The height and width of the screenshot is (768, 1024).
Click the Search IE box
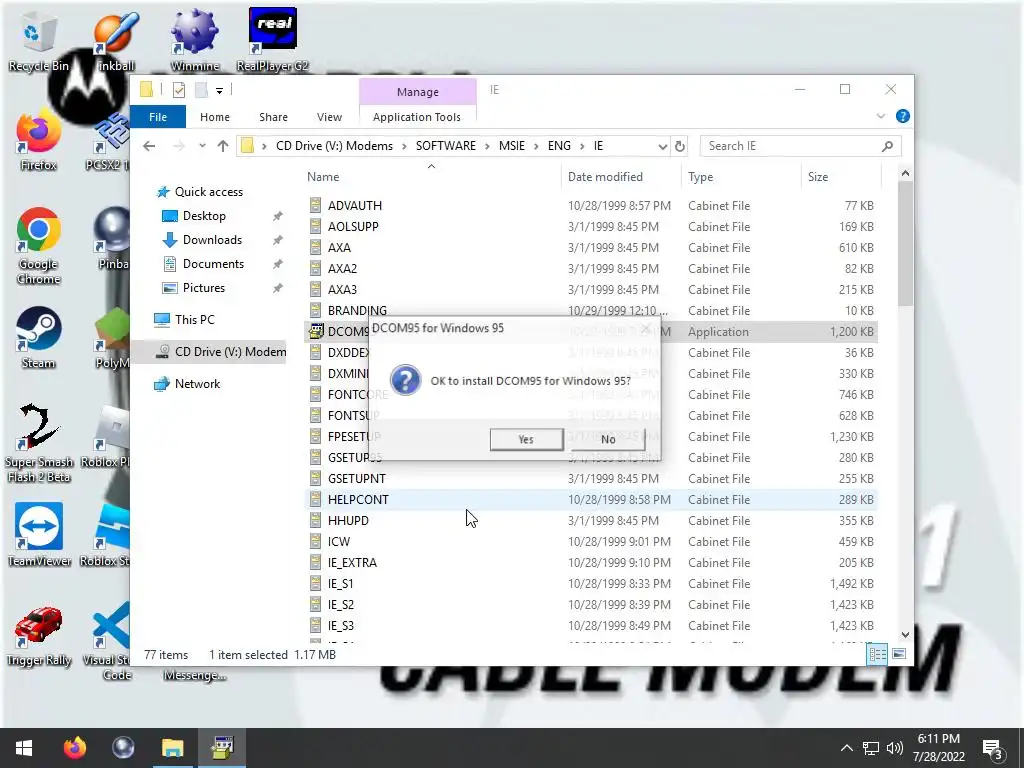[x=801, y=146]
